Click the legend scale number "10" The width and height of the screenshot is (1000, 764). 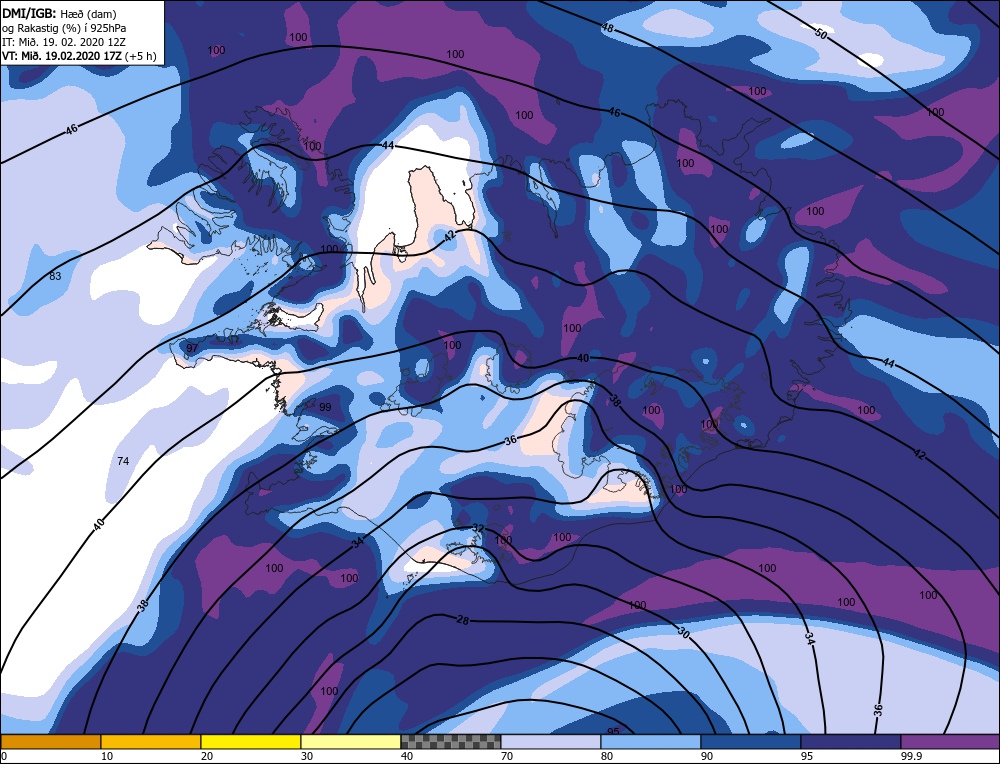107,756
